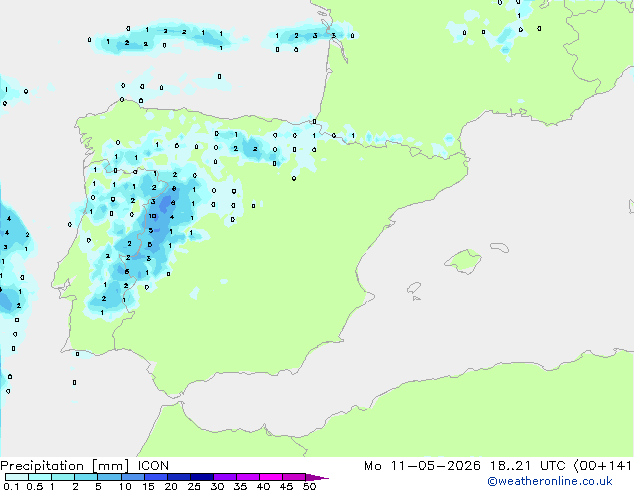Click the 40–45 mm magenta legend swatch

pos(271,477)
